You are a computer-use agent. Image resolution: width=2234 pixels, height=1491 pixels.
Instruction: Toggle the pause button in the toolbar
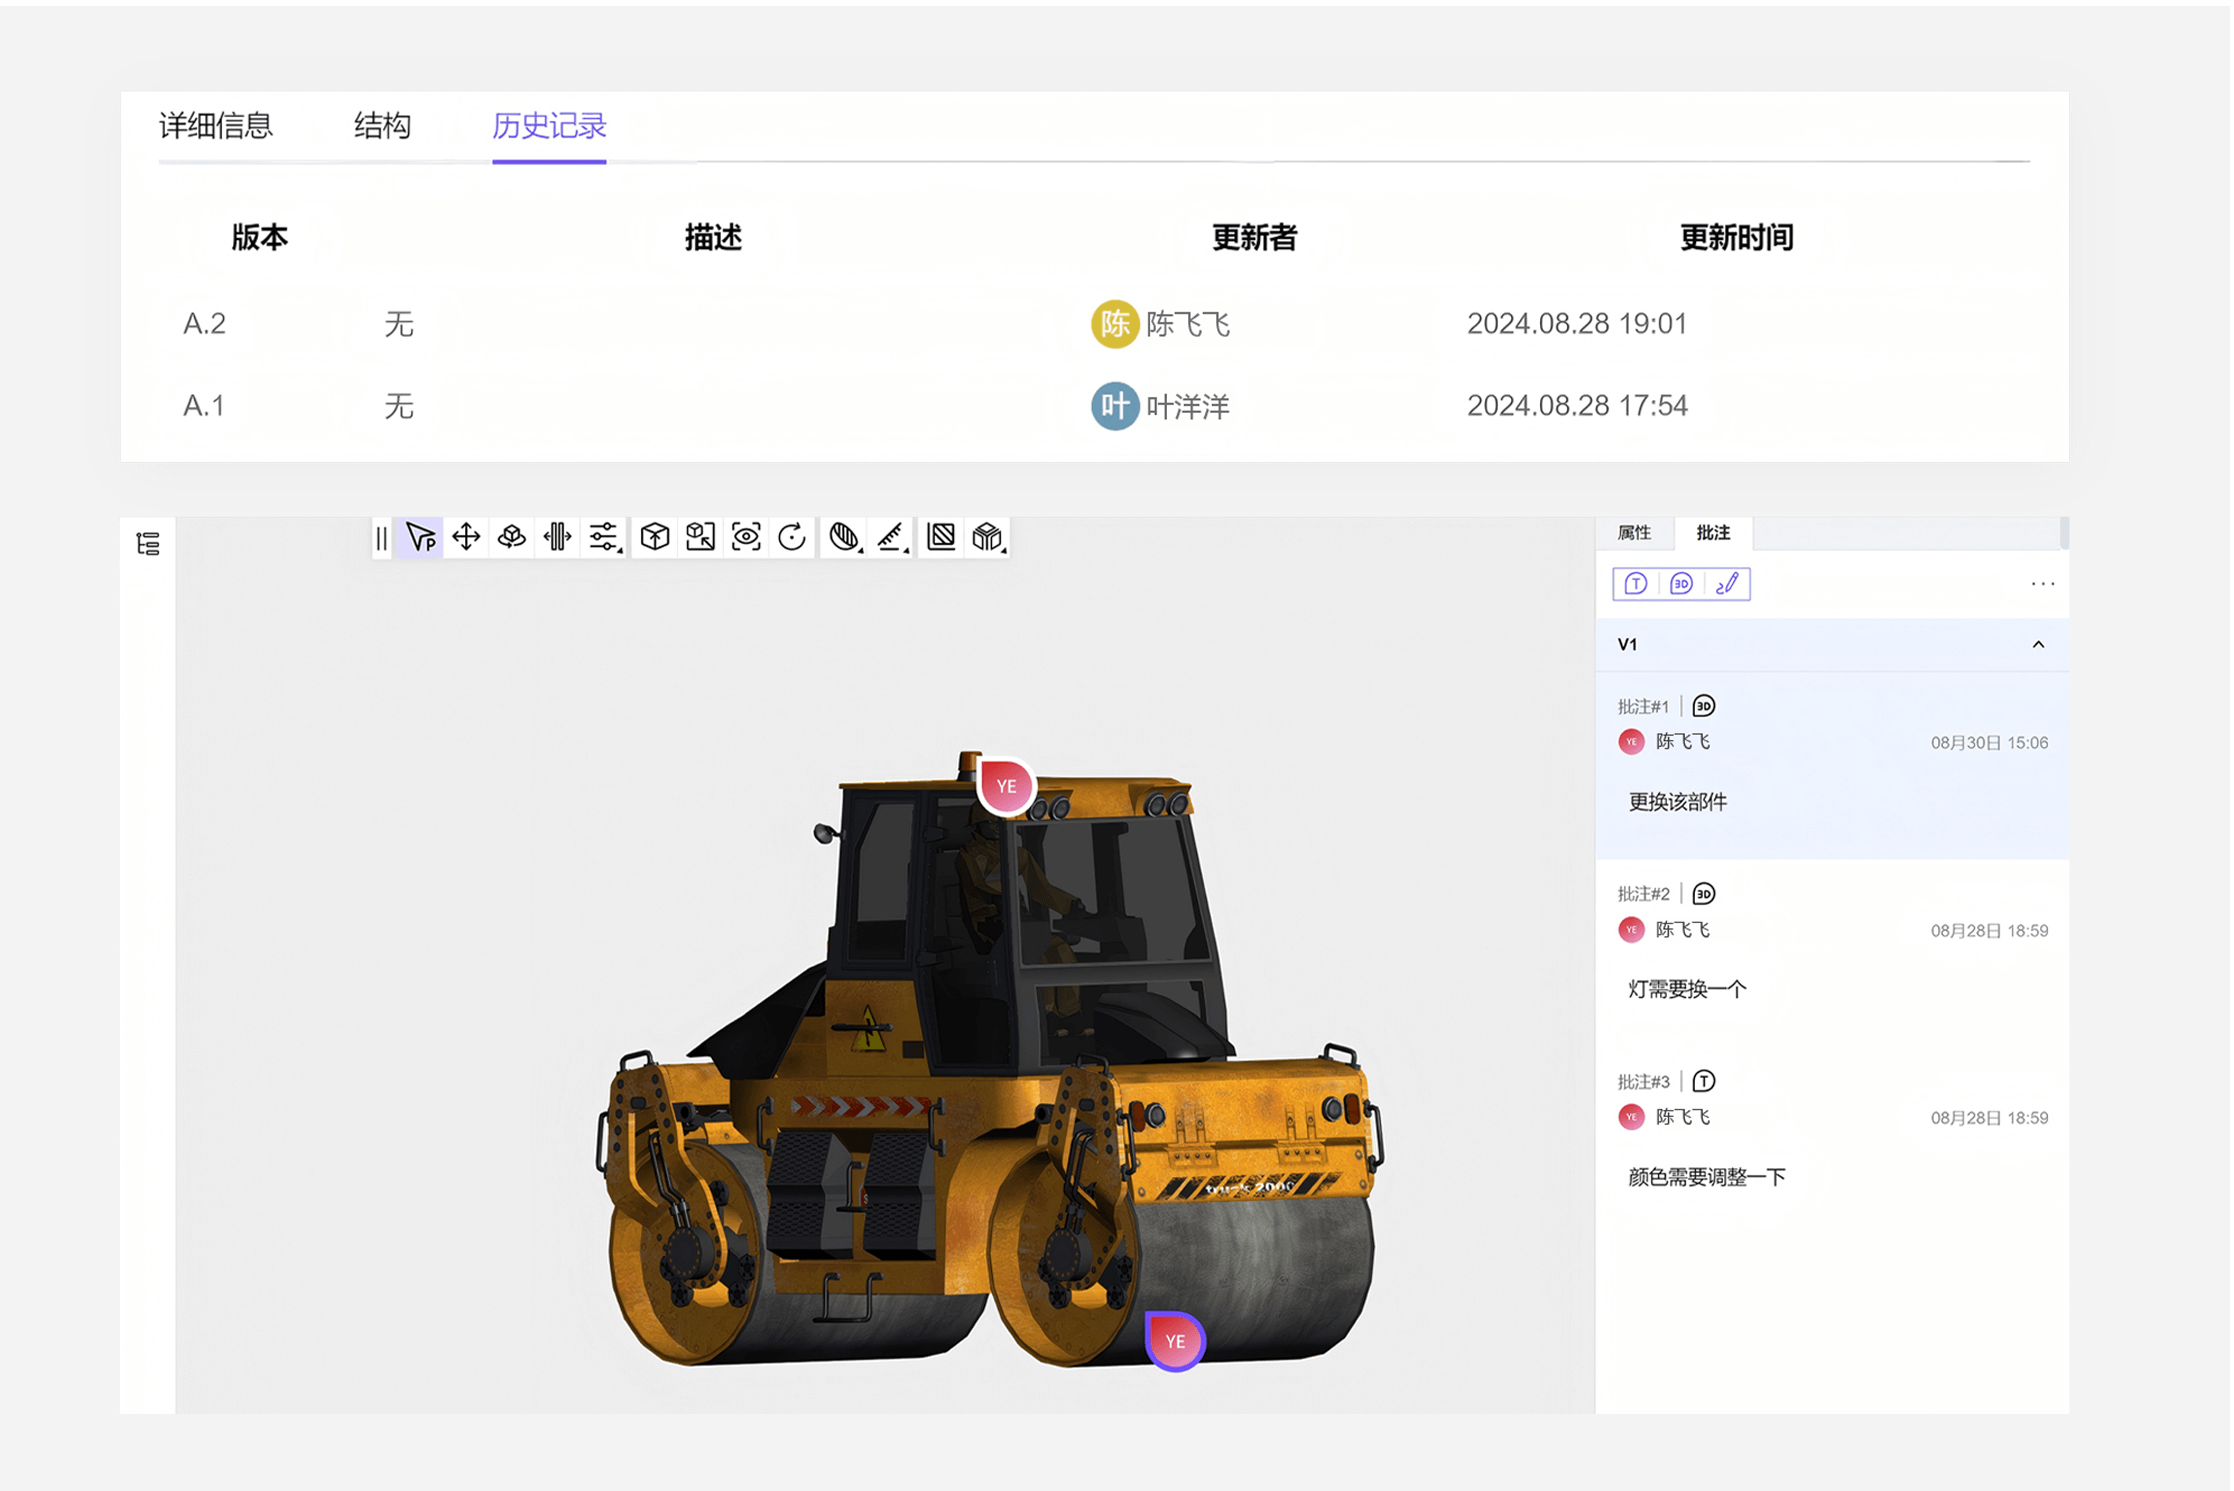pyautogui.click(x=381, y=537)
